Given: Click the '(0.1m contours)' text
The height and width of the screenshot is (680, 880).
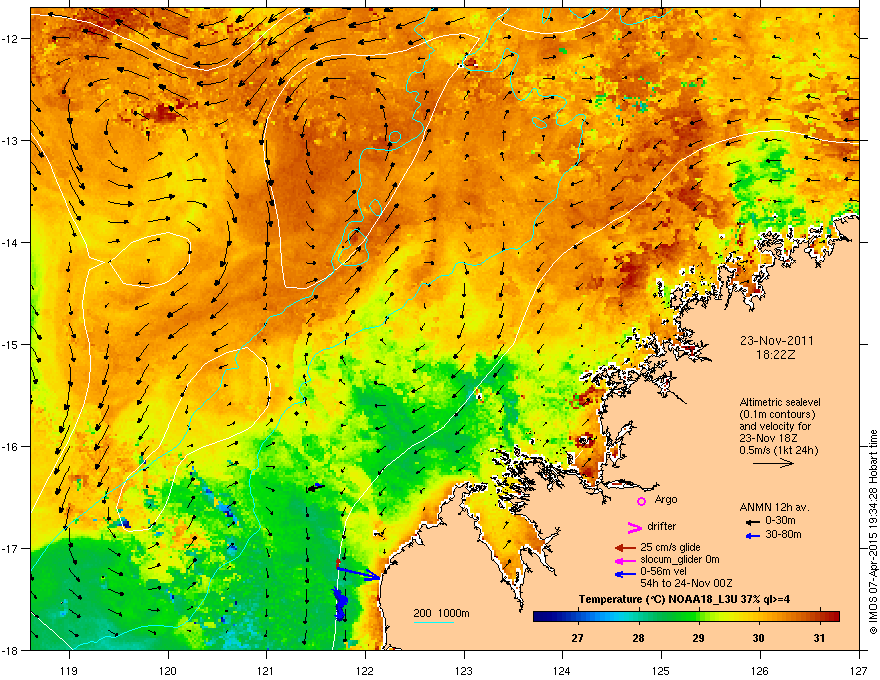Looking at the screenshot, I should (x=777, y=414).
